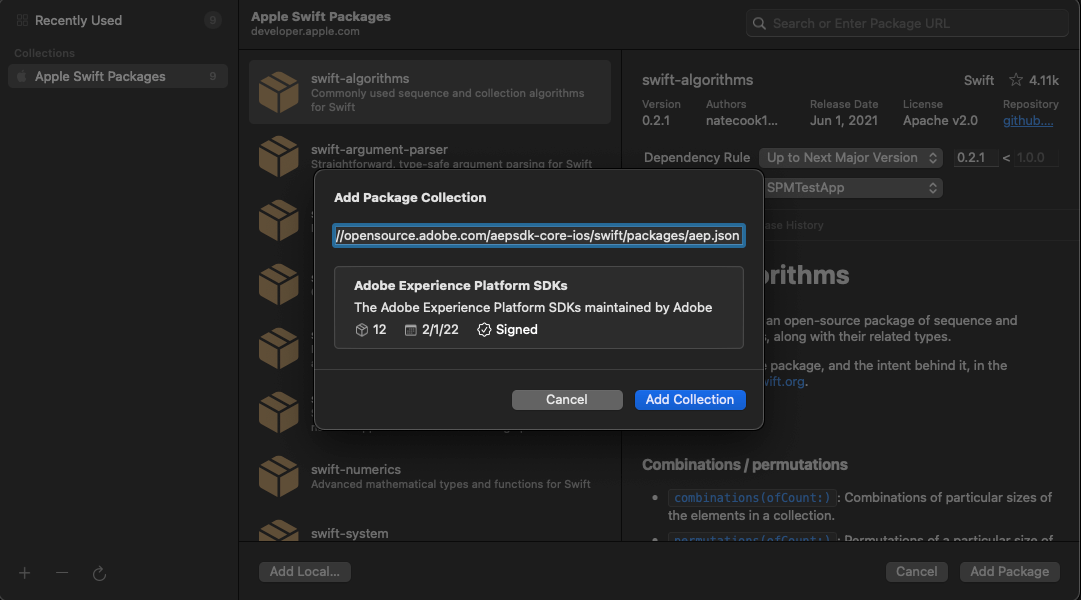
Task: Click the minus remove-collection button
Action: point(62,572)
